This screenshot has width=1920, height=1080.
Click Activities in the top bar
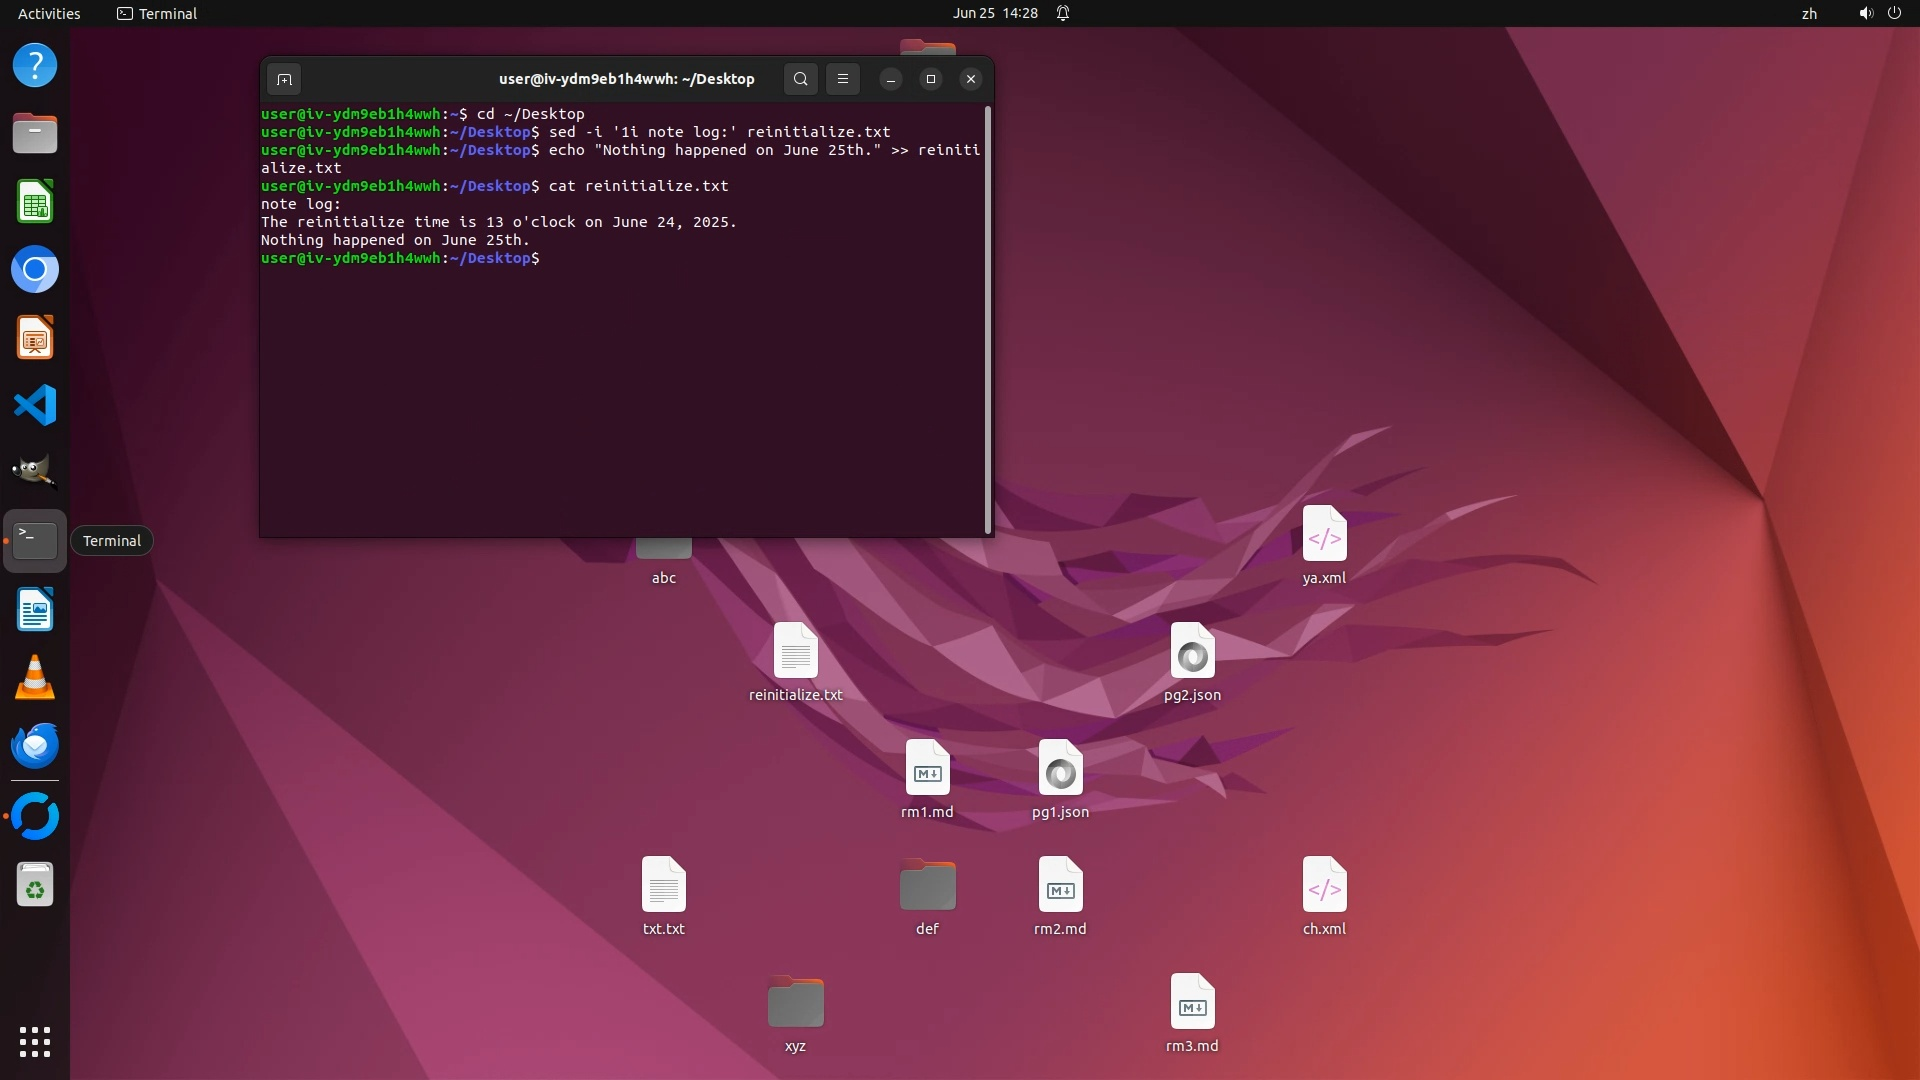49,13
